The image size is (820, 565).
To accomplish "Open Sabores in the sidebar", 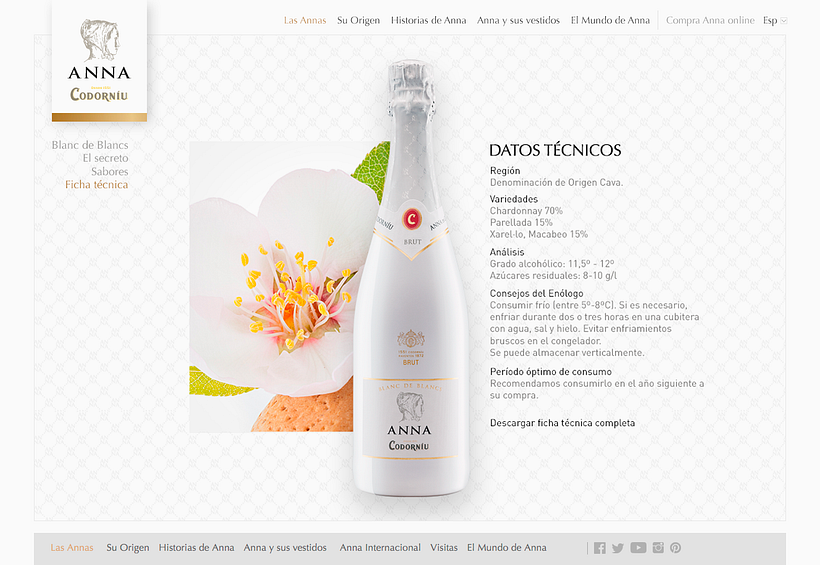I will point(109,172).
